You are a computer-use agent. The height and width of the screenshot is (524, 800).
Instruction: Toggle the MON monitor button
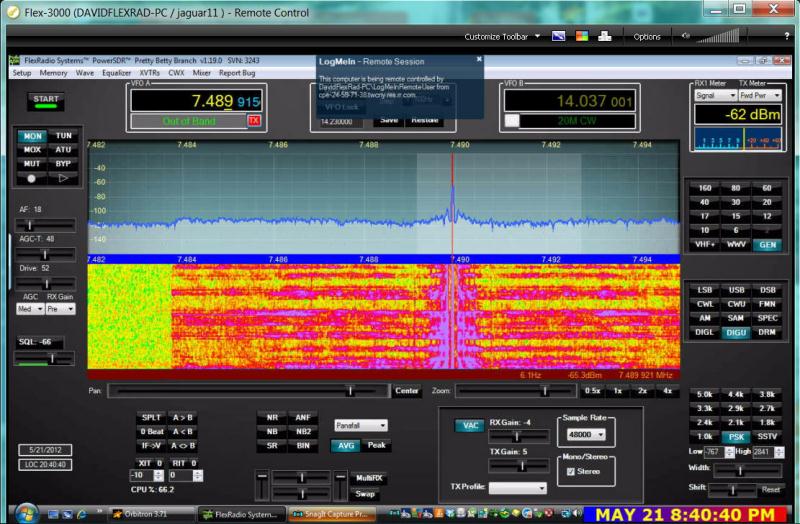click(32, 136)
